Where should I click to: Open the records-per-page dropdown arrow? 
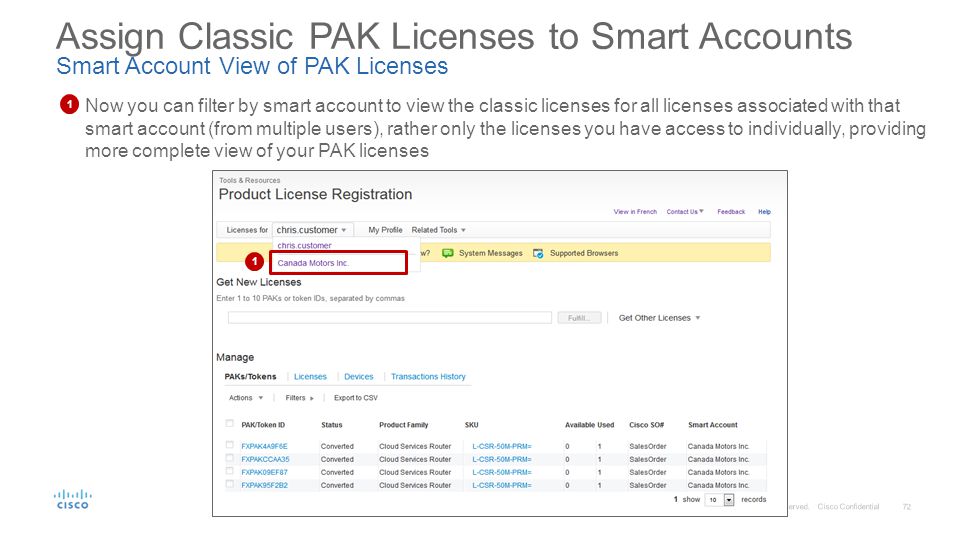tap(729, 500)
